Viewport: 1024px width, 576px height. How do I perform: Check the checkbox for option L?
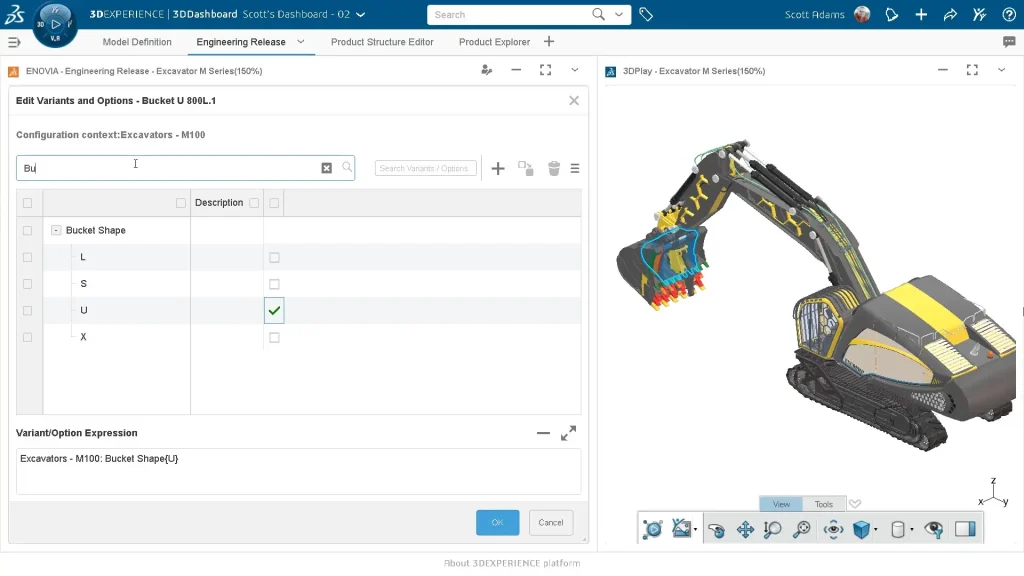(x=274, y=257)
